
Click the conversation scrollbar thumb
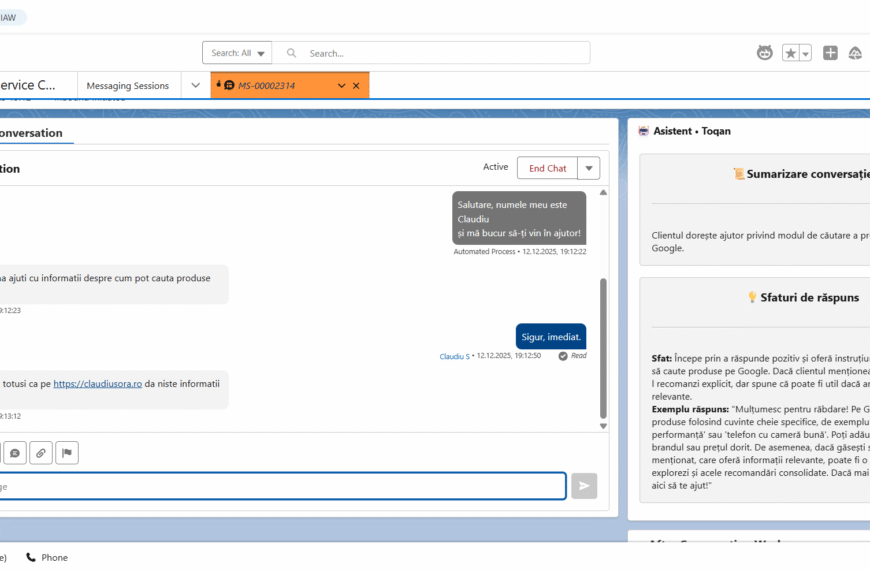tap(603, 348)
